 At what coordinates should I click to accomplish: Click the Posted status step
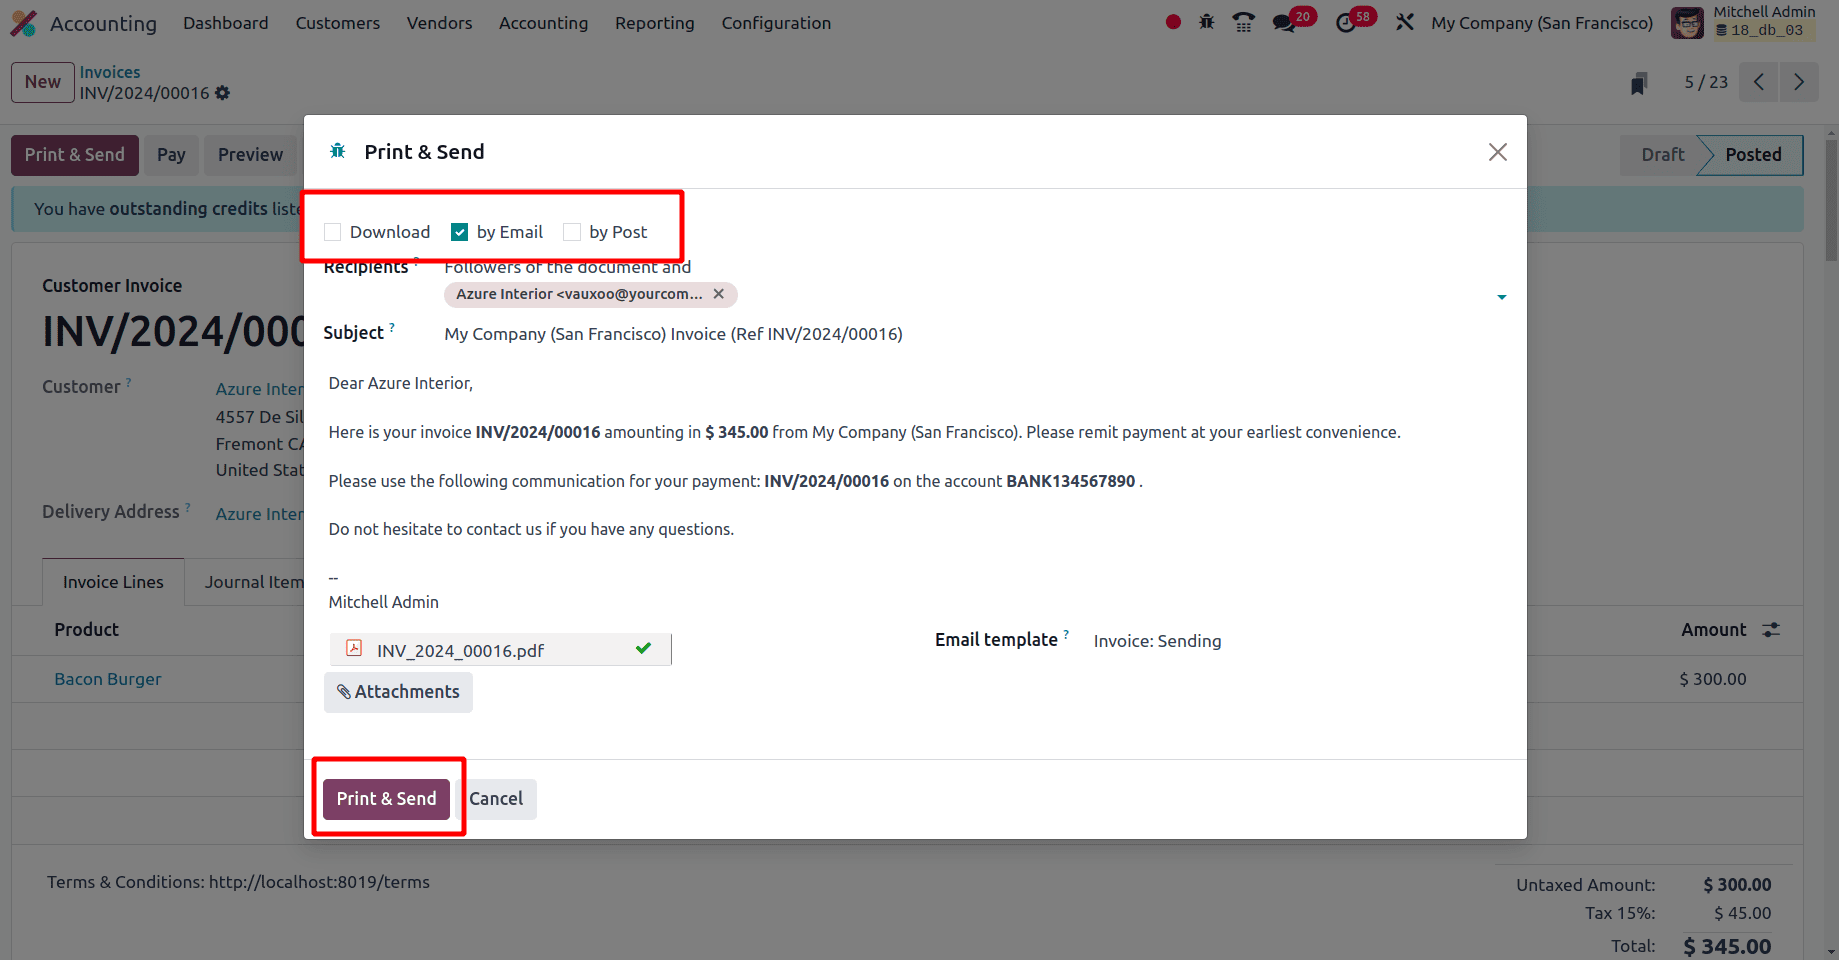click(x=1753, y=155)
